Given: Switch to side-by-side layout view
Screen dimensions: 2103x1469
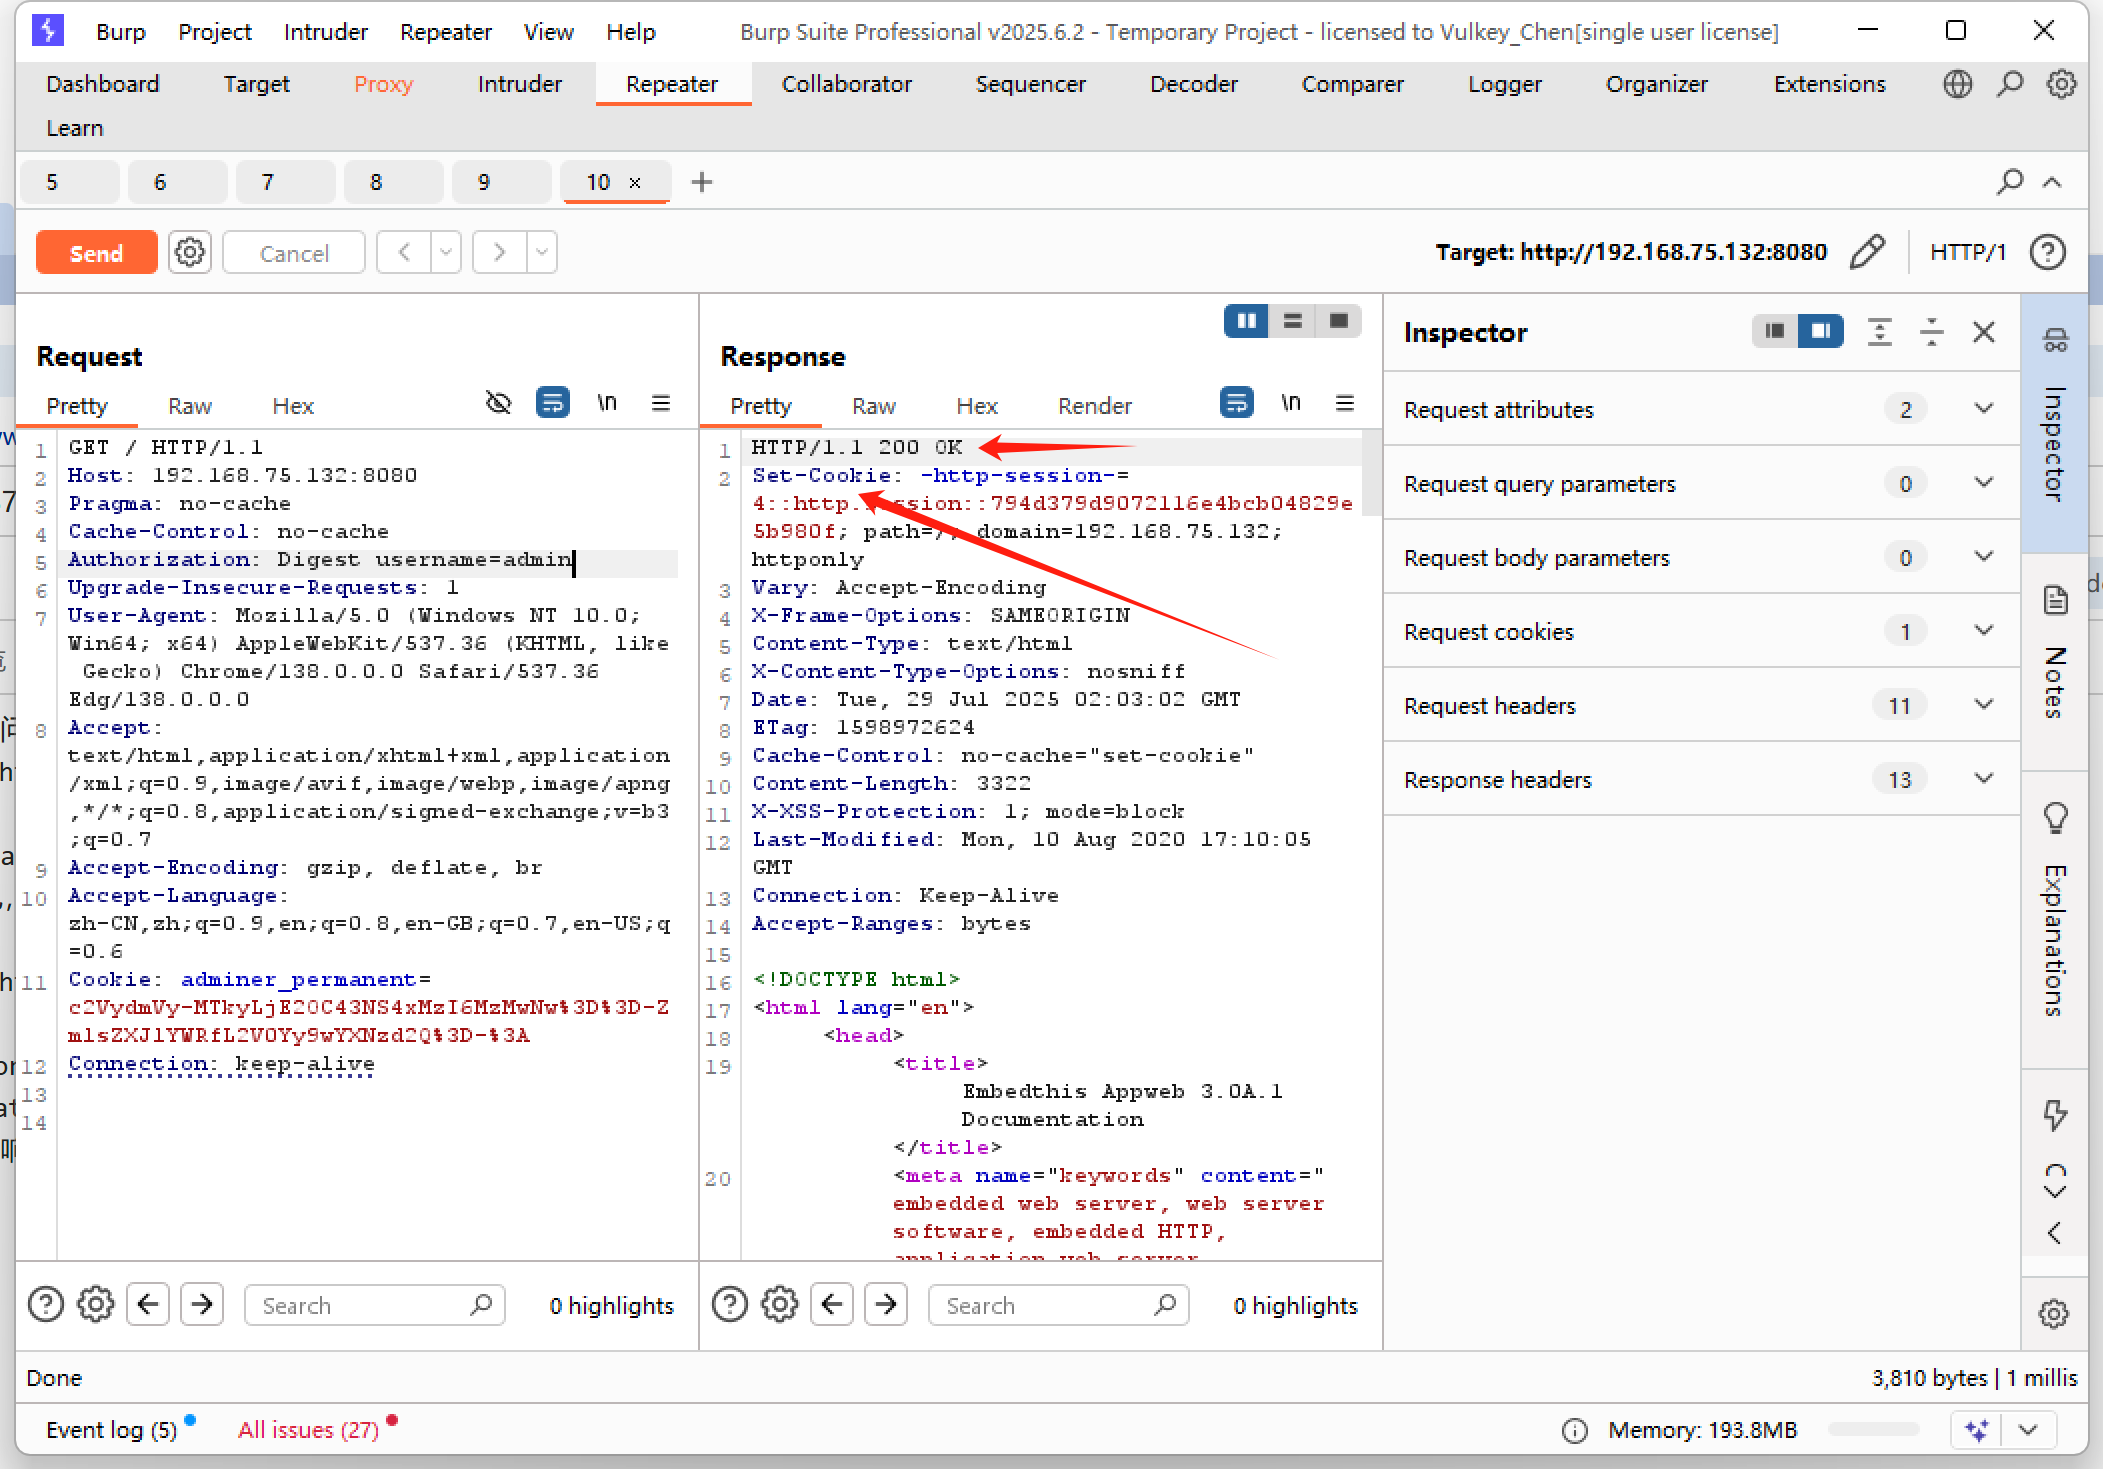Looking at the screenshot, I should [1246, 321].
